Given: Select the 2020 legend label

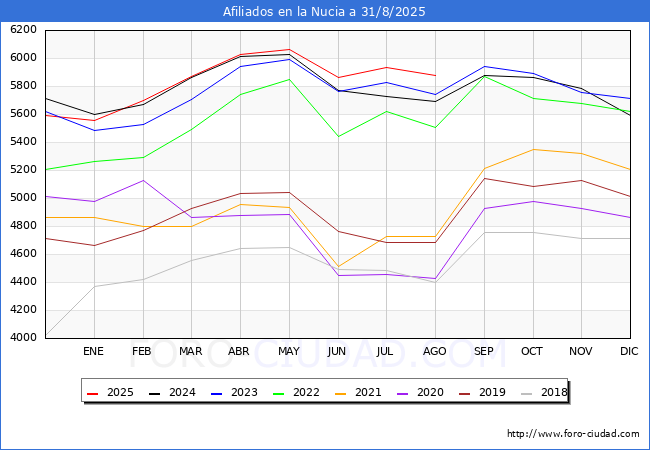Looking at the screenshot, I should coord(430,392).
